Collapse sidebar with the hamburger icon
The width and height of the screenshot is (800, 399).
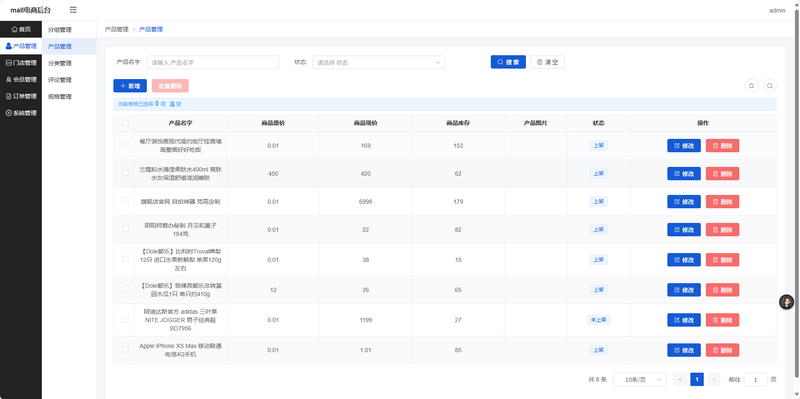[73, 10]
